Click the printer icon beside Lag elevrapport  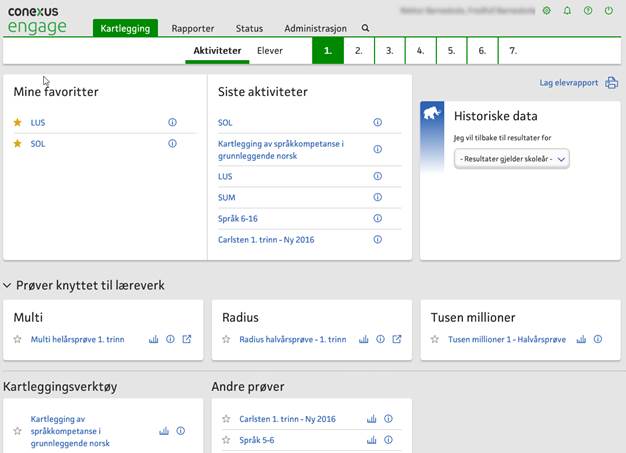[x=612, y=83]
